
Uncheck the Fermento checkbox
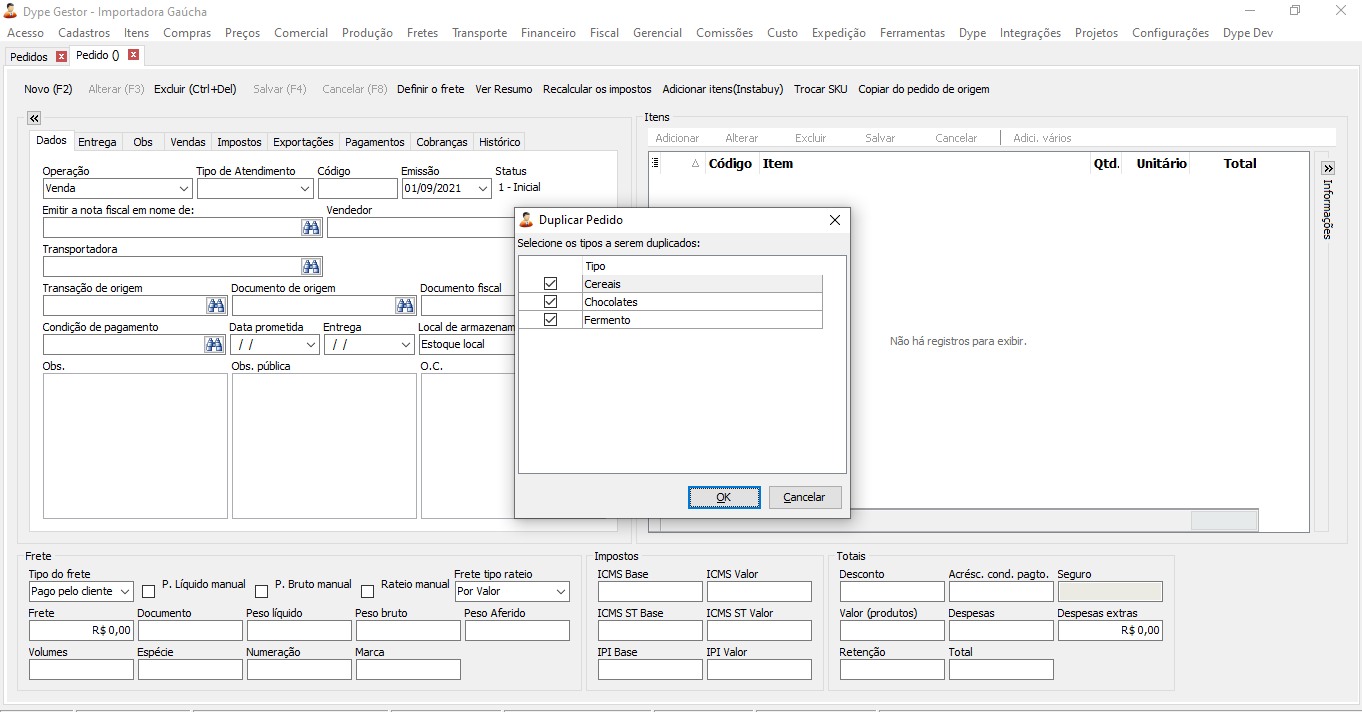click(x=550, y=320)
